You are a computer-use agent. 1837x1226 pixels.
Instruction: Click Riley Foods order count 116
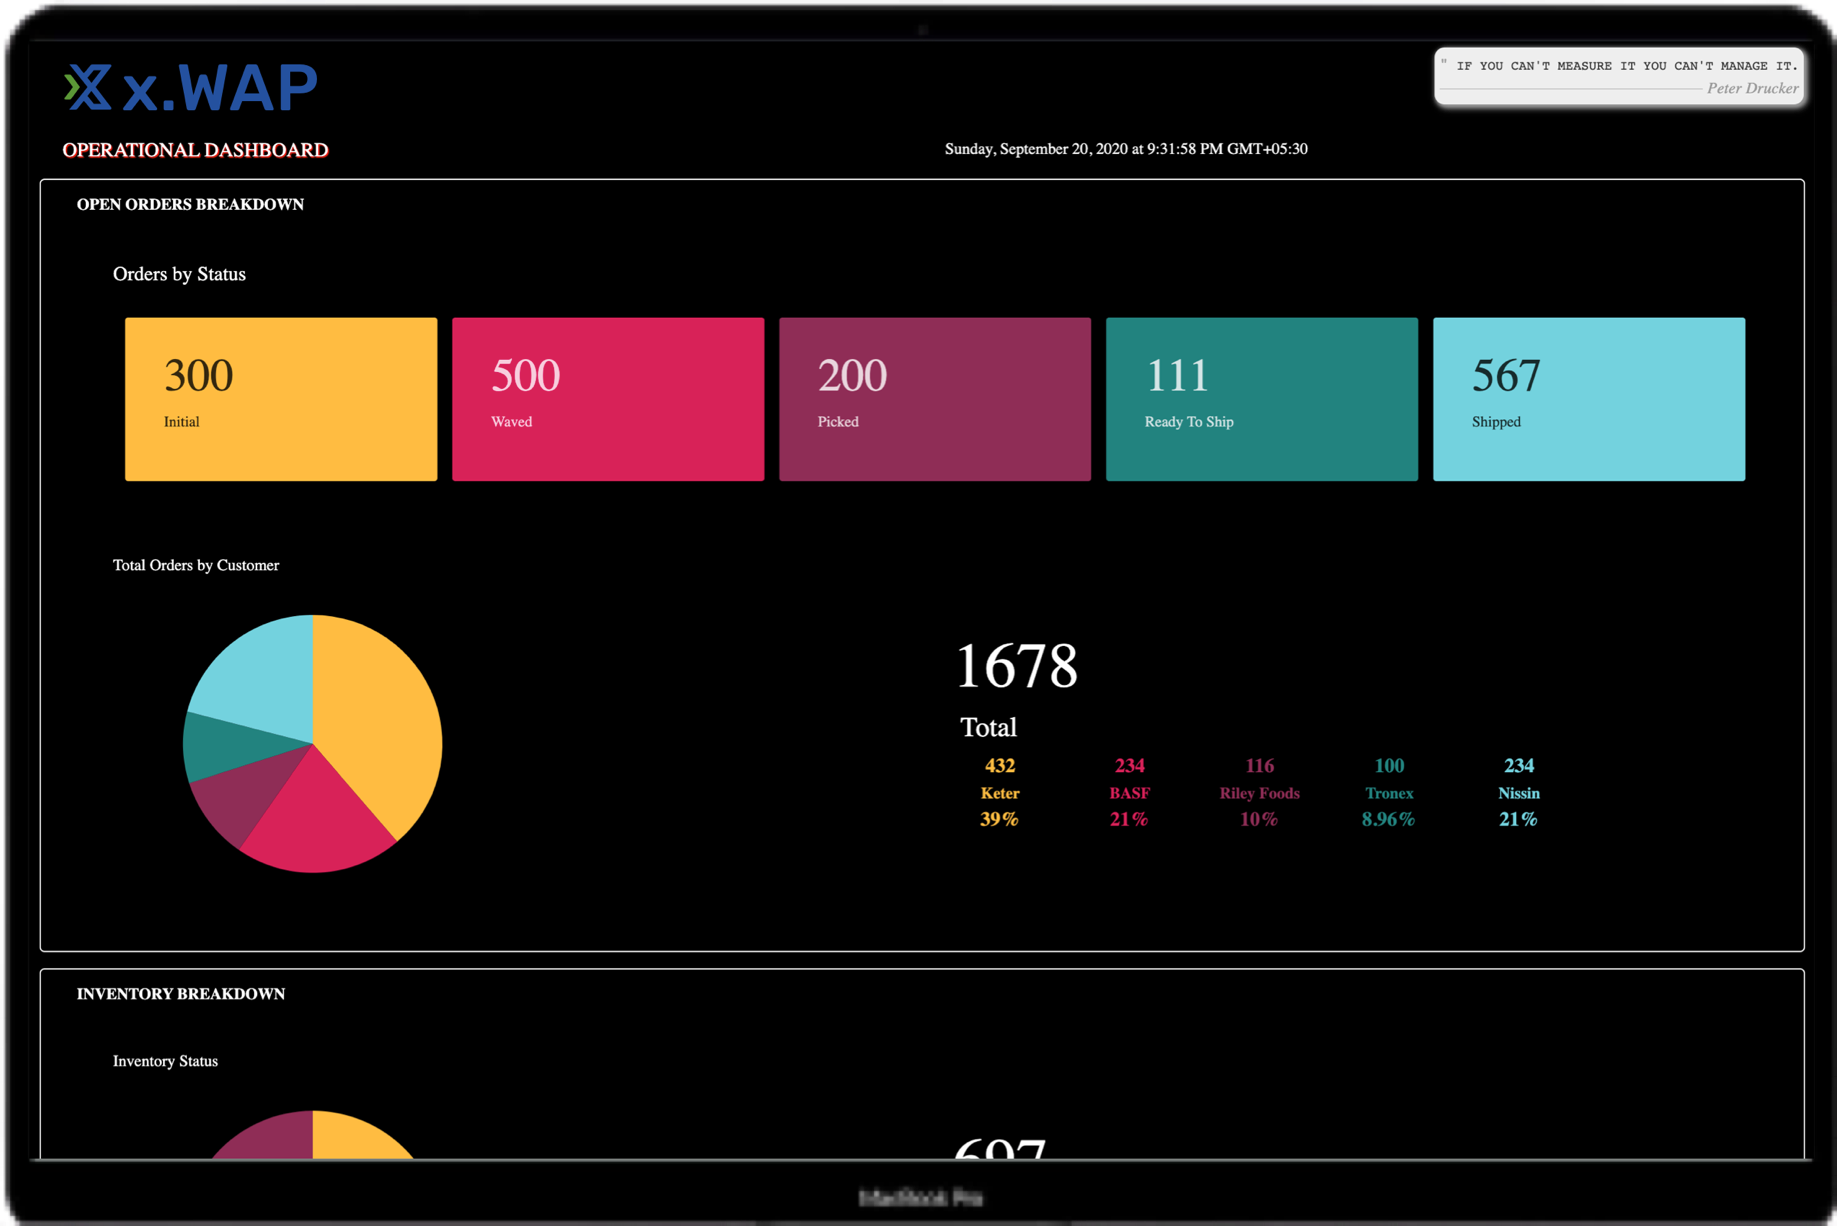point(1259,766)
